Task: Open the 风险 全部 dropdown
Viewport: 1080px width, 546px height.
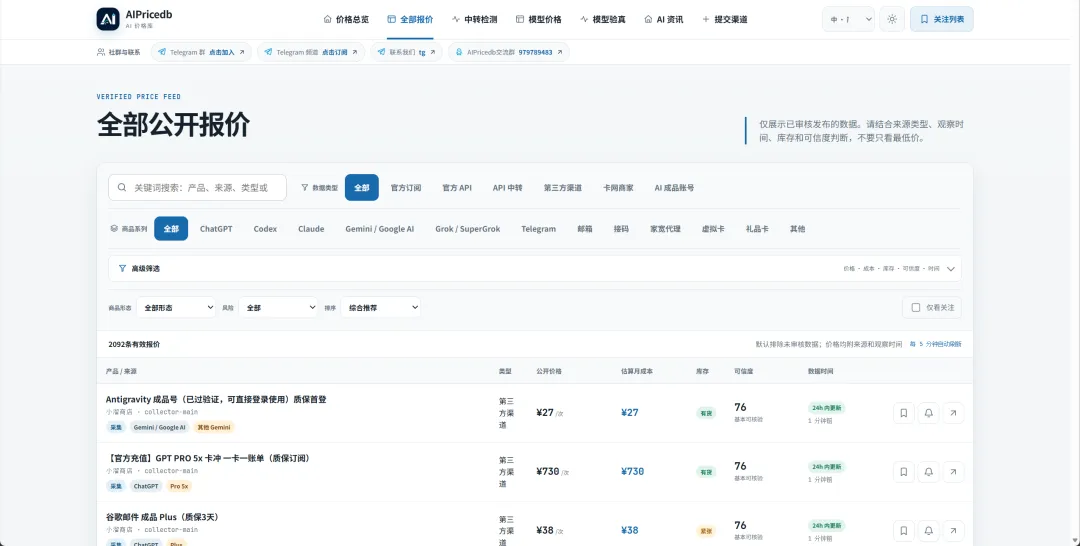Action: tap(278, 308)
